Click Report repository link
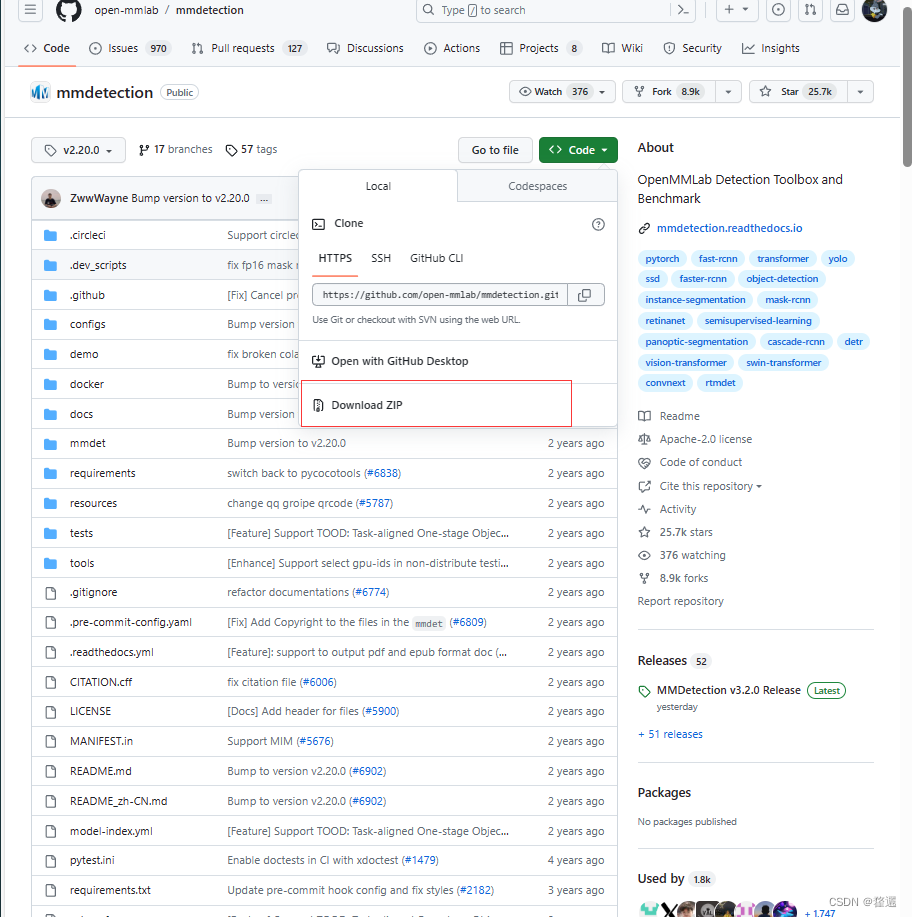Image resolution: width=912 pixels, height=917 pixels. pyautogui.click(x=680, y=601)
